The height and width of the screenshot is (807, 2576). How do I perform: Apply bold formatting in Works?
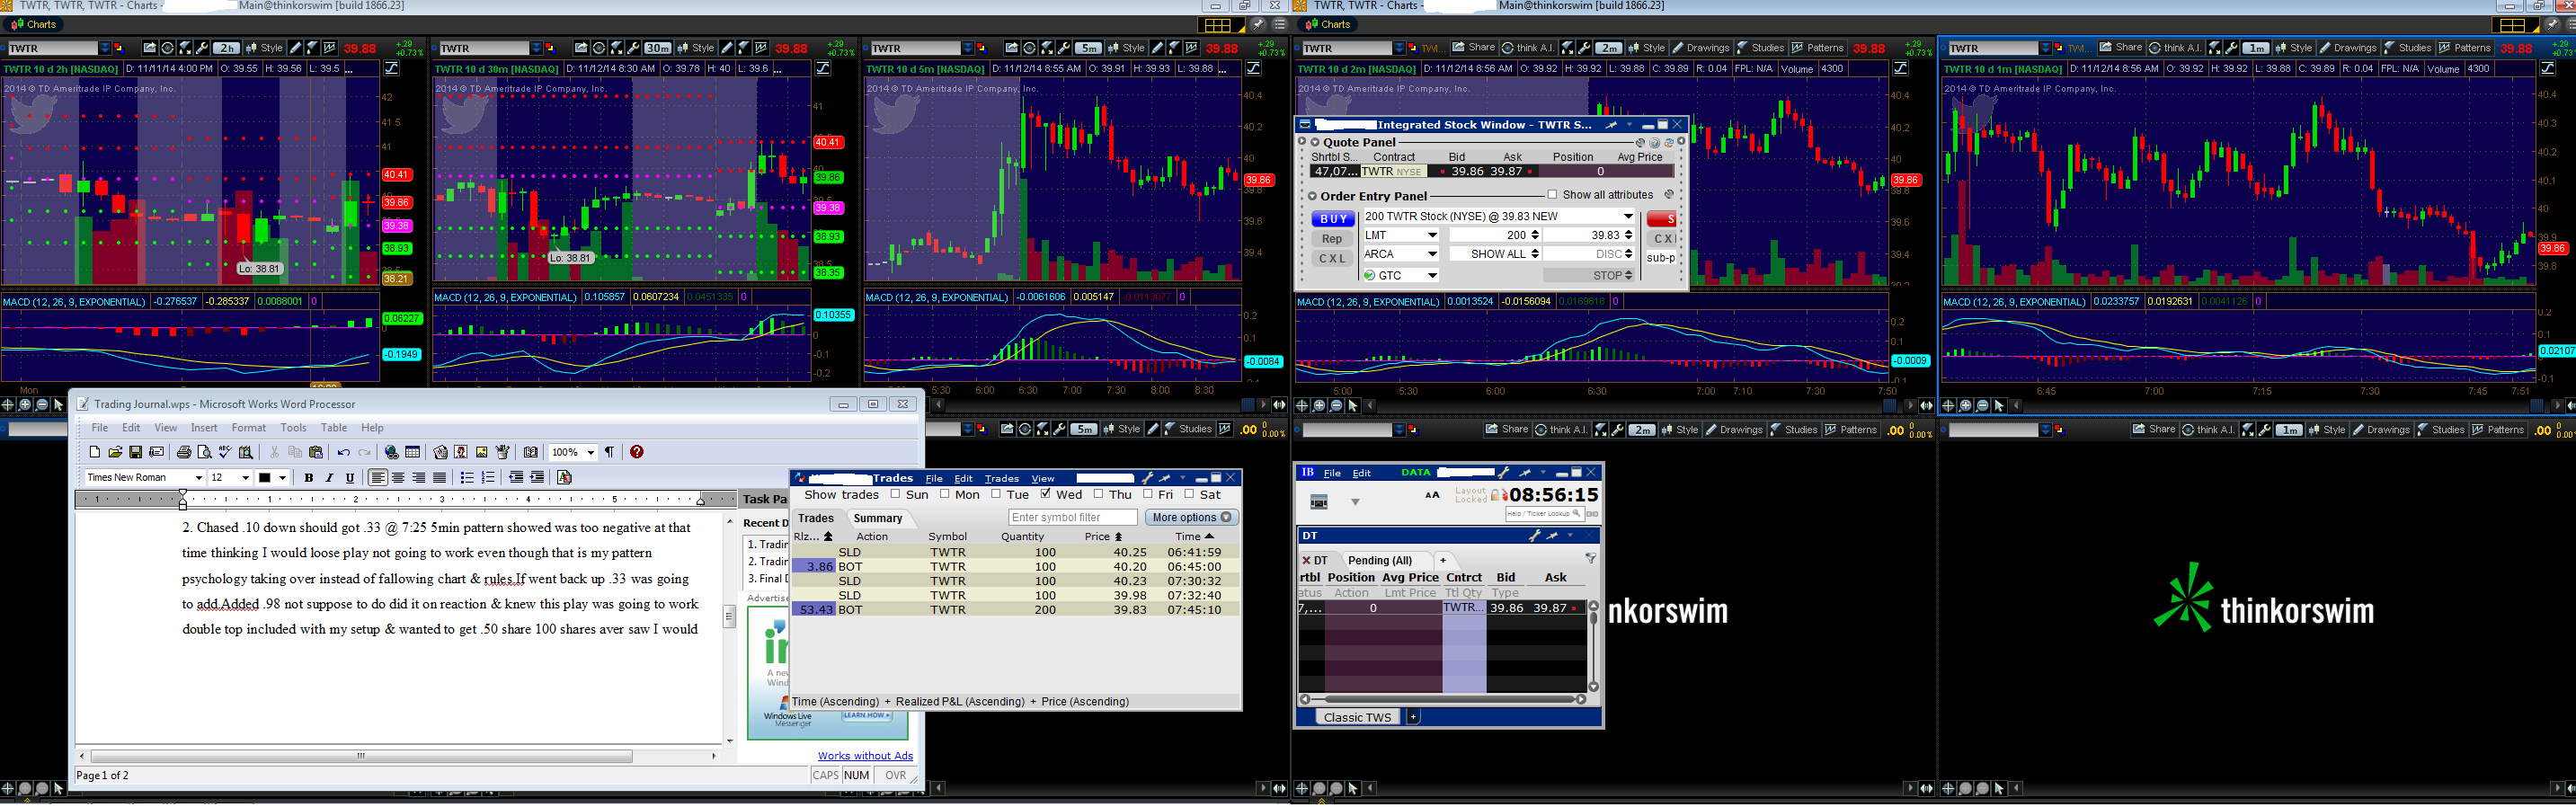point(309,479)
